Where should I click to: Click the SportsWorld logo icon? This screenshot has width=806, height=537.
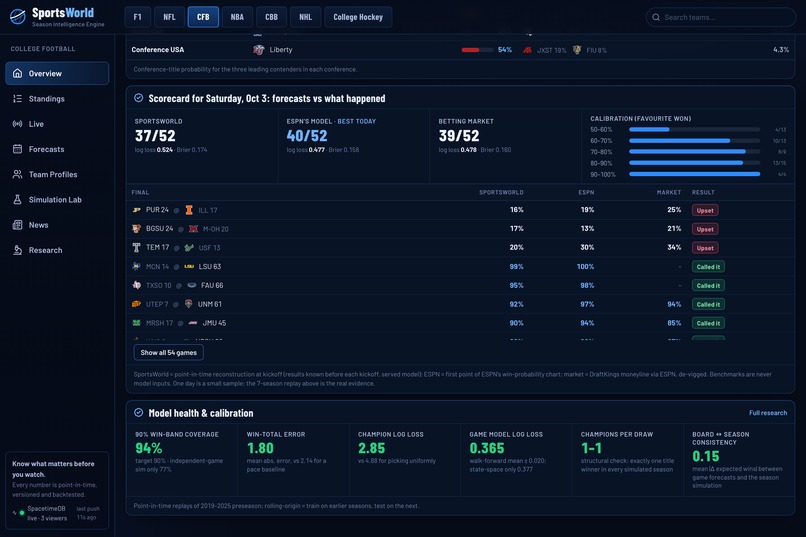(18, 16)
